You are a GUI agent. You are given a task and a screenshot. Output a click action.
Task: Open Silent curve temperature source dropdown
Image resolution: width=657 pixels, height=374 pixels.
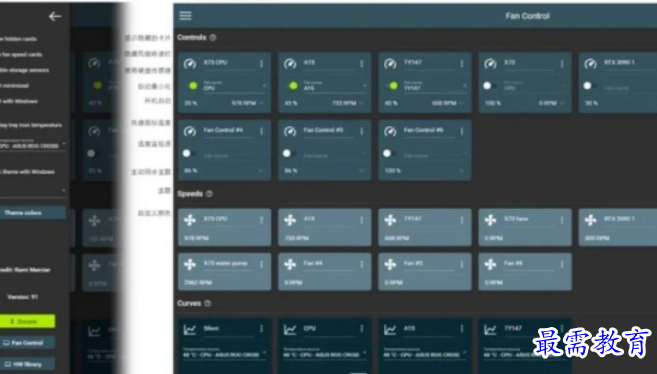pos(225,353)
